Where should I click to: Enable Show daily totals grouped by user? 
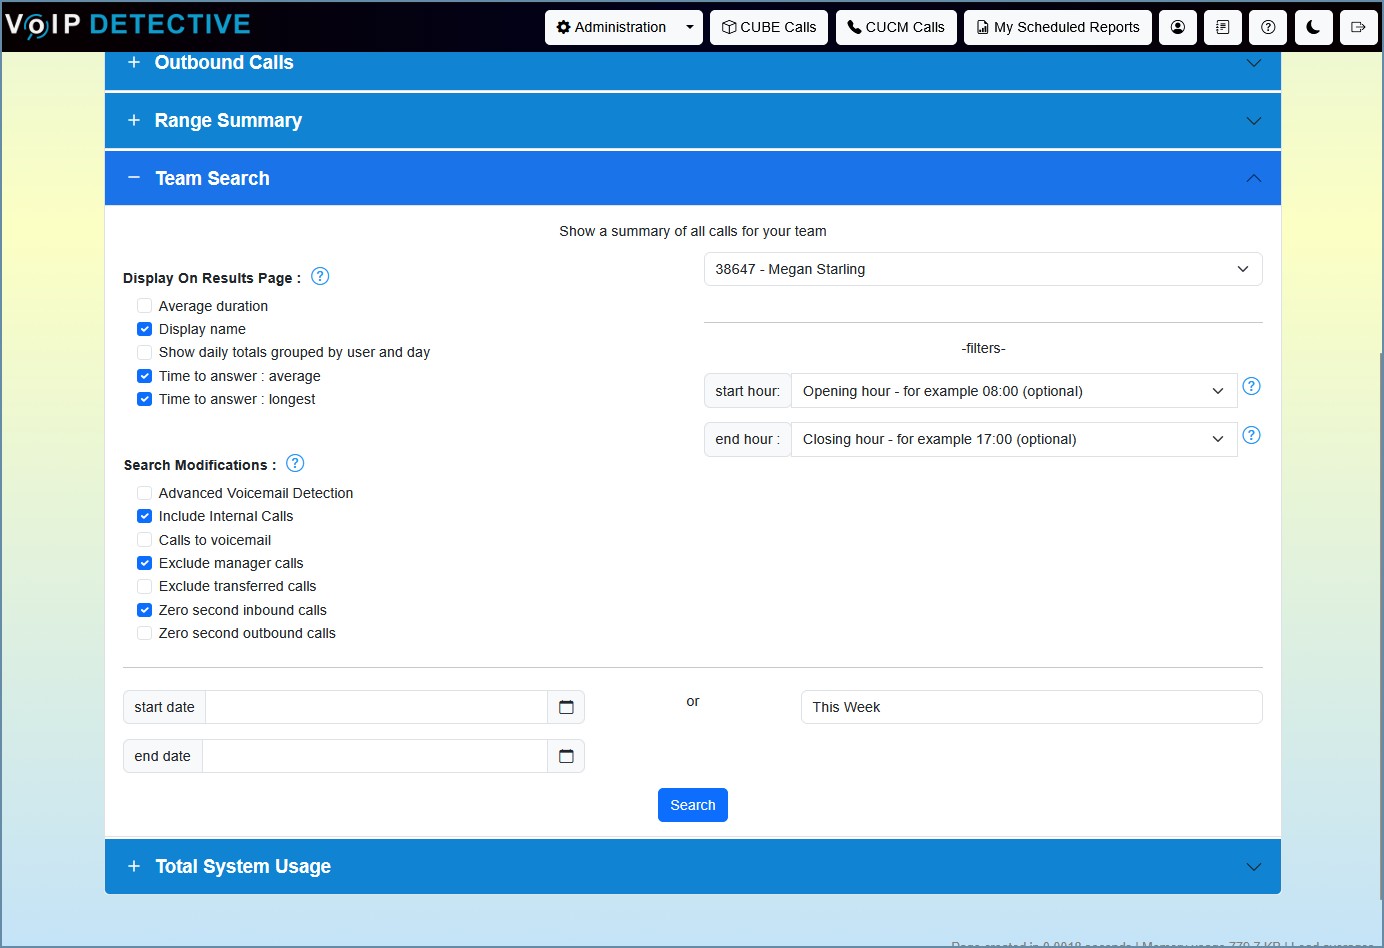tap(145, 352)
